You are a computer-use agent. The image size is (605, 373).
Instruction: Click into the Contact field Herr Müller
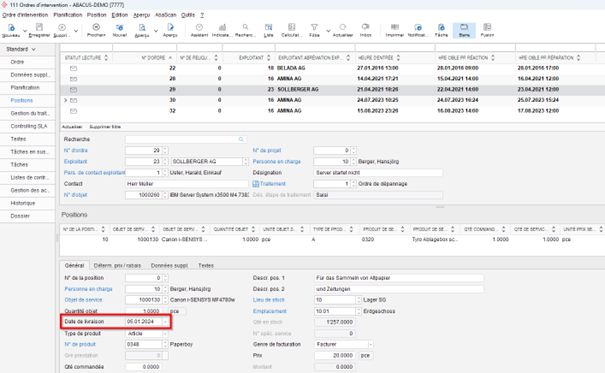coord(187,184)
